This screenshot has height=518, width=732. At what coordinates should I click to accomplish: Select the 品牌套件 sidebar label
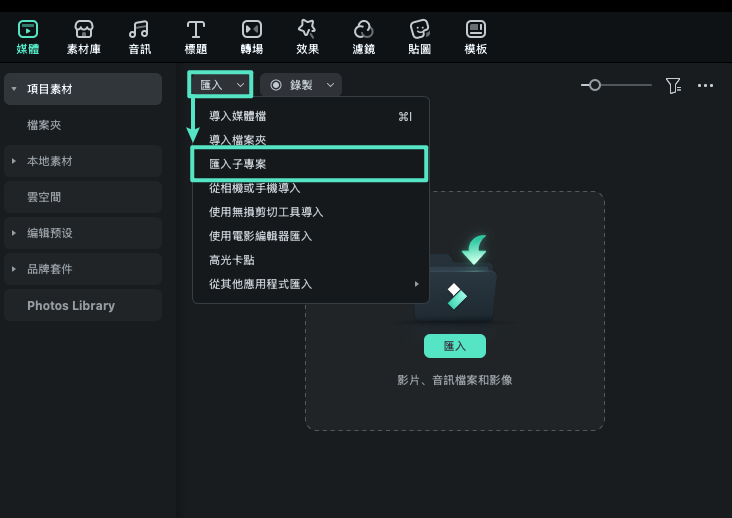pyautogui.click(x=49, y=269)
